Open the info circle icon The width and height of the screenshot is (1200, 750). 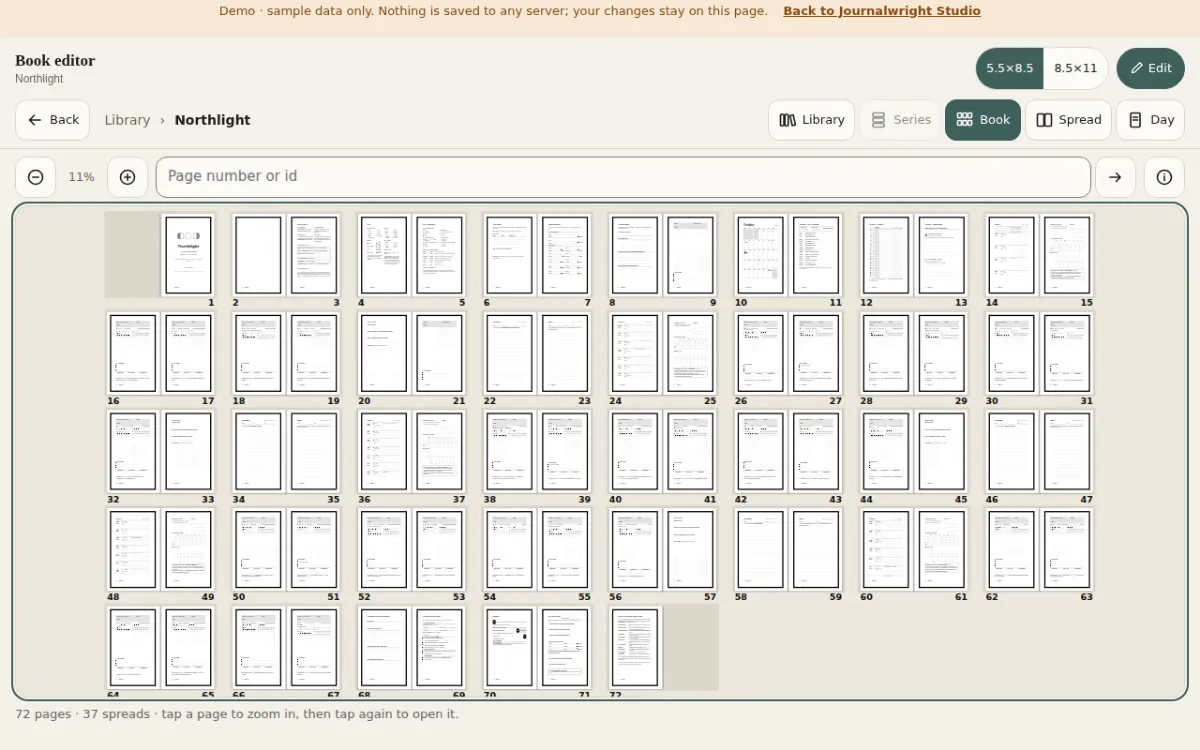click(1164, 177)
